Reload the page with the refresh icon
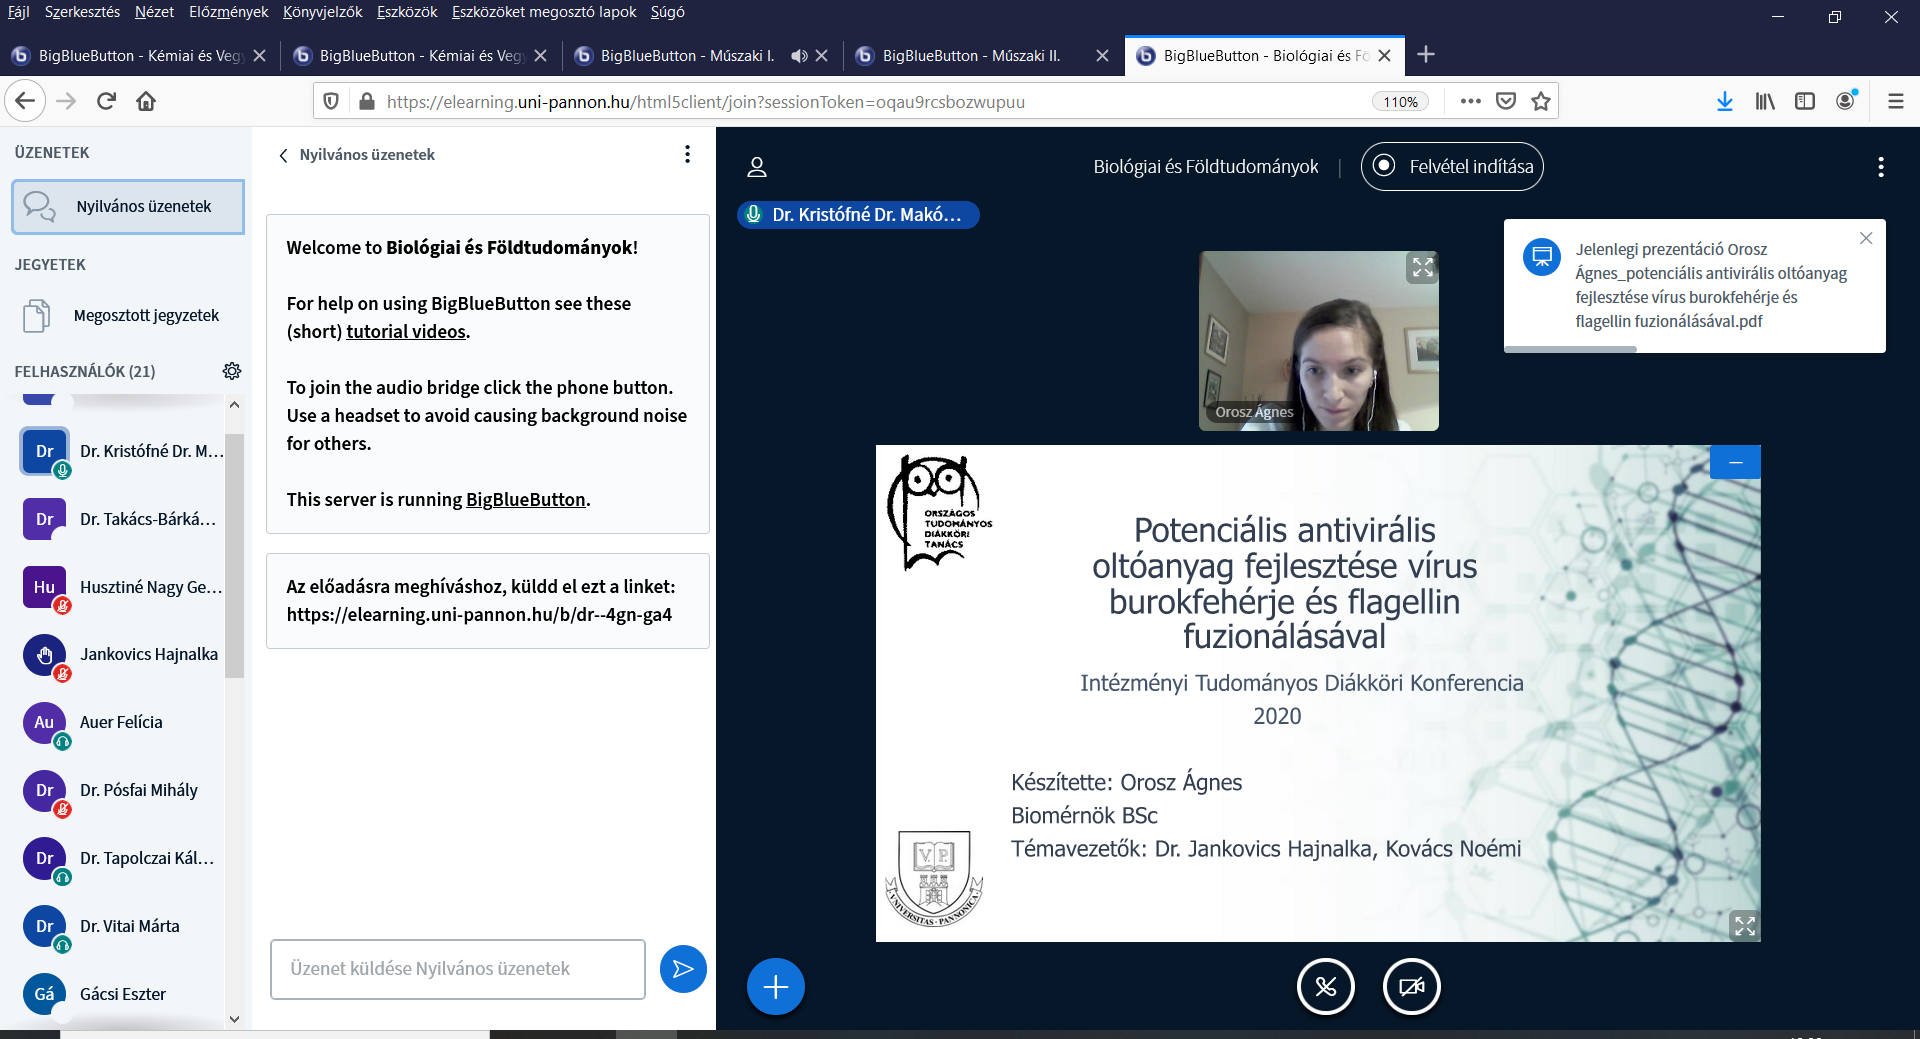This screenshot has height=1039, width=1920. 107,101
